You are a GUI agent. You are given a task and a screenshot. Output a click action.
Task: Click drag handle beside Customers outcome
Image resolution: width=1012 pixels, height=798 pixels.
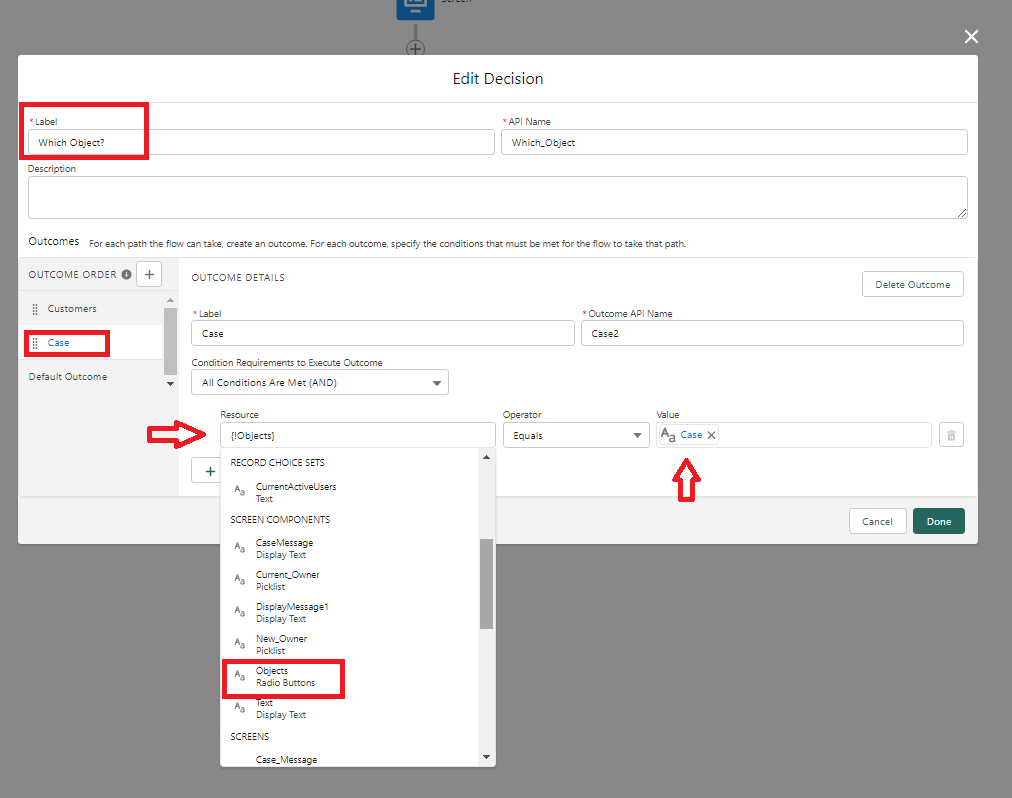coord(35,309)
